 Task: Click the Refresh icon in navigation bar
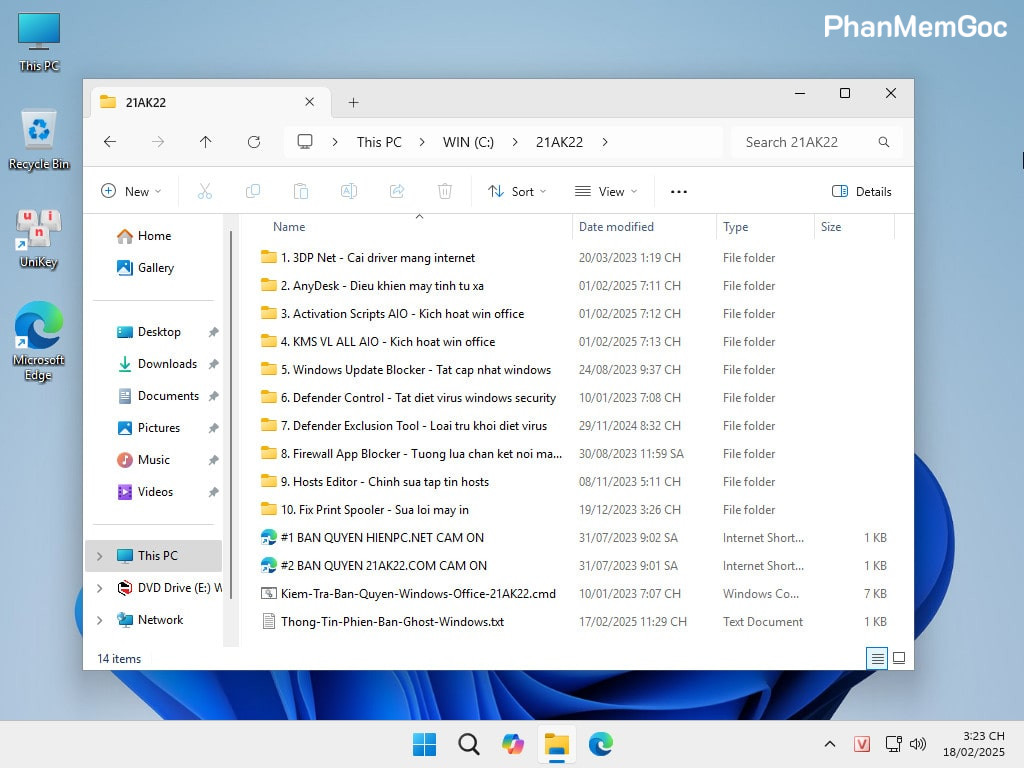[253, 142]
